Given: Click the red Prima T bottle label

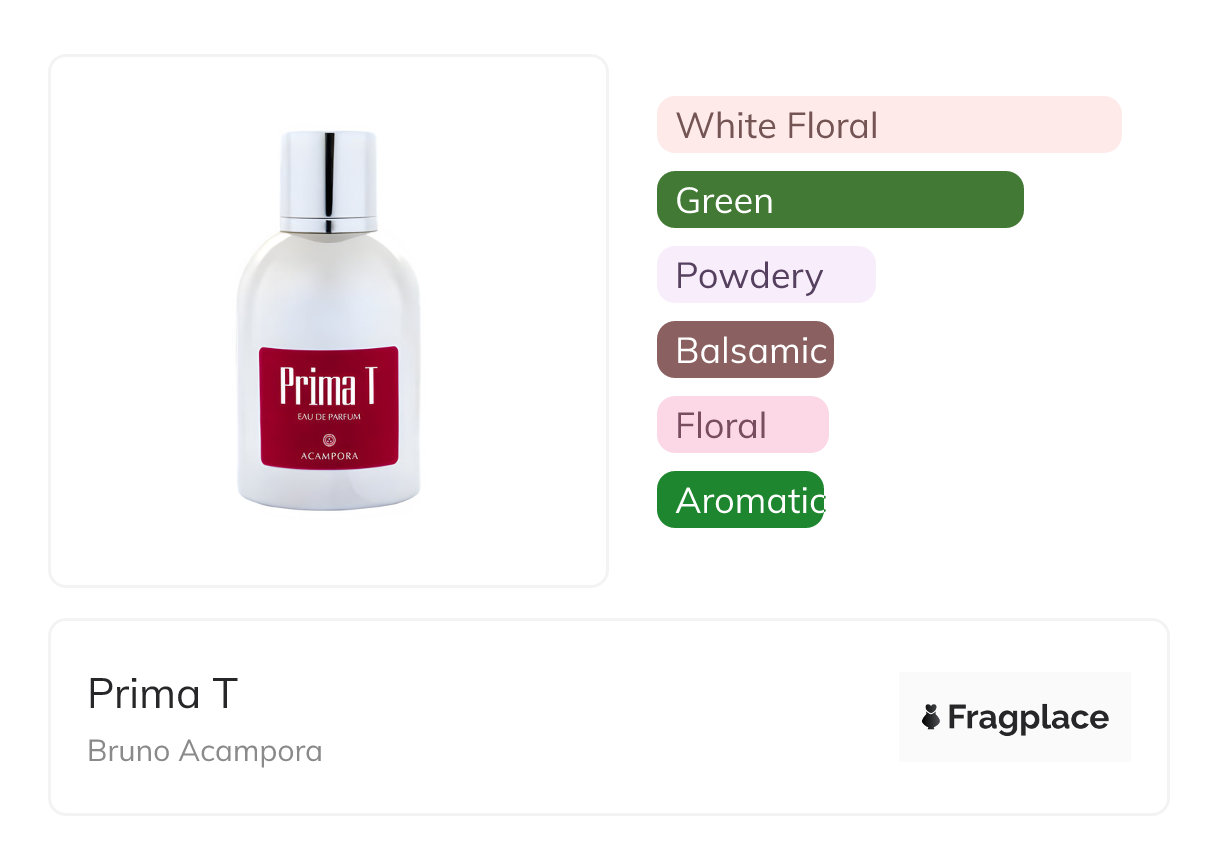Looking at the screenshot, I should [x=329, y=406].
